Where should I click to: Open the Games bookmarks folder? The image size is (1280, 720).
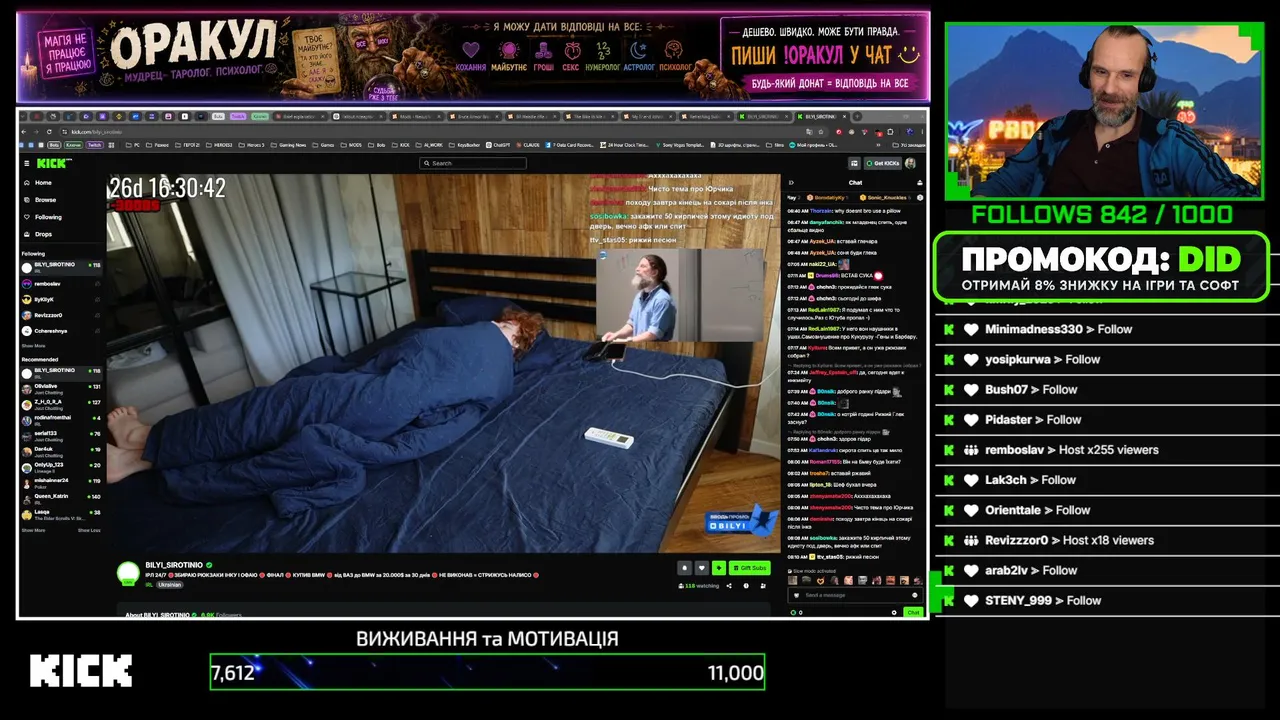(x=323, y=145)
